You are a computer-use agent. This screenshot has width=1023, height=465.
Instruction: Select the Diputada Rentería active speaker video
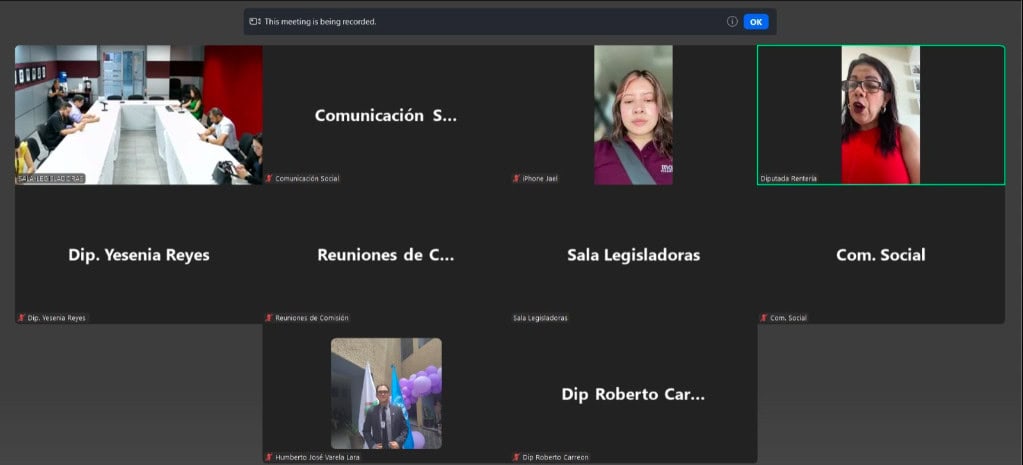click(x=880, y=114)
